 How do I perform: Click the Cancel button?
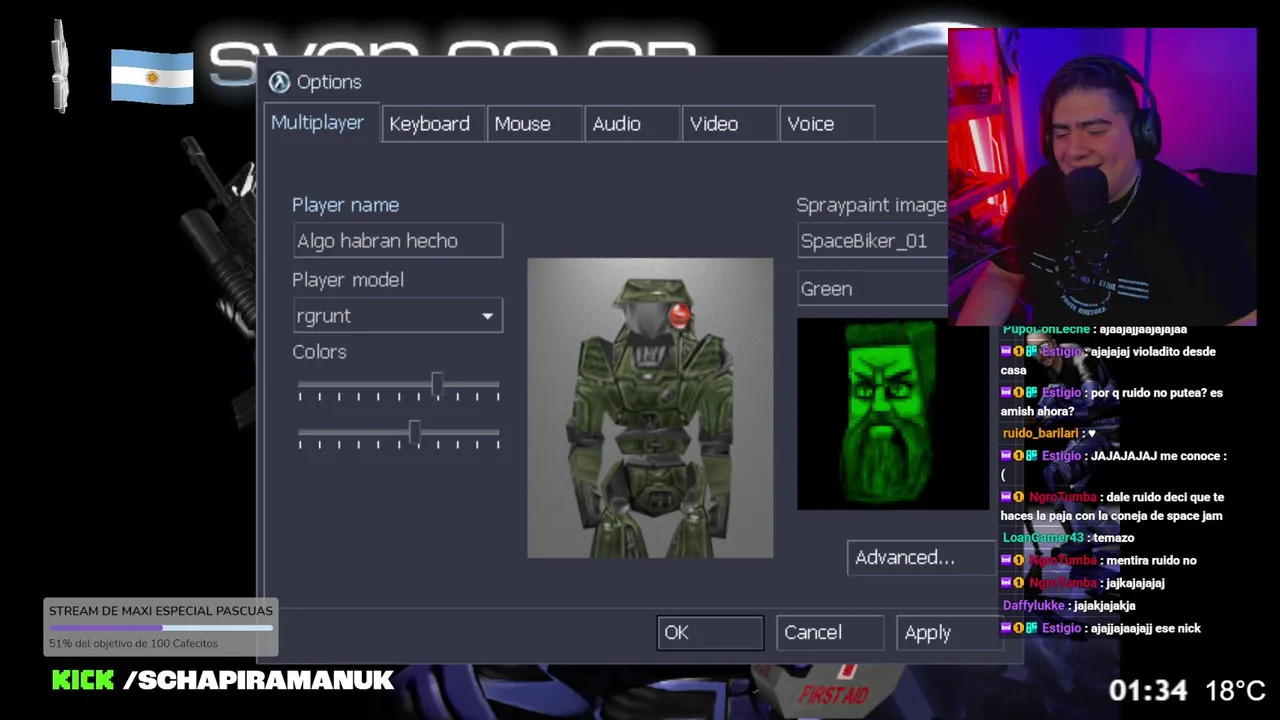[829, 633]
